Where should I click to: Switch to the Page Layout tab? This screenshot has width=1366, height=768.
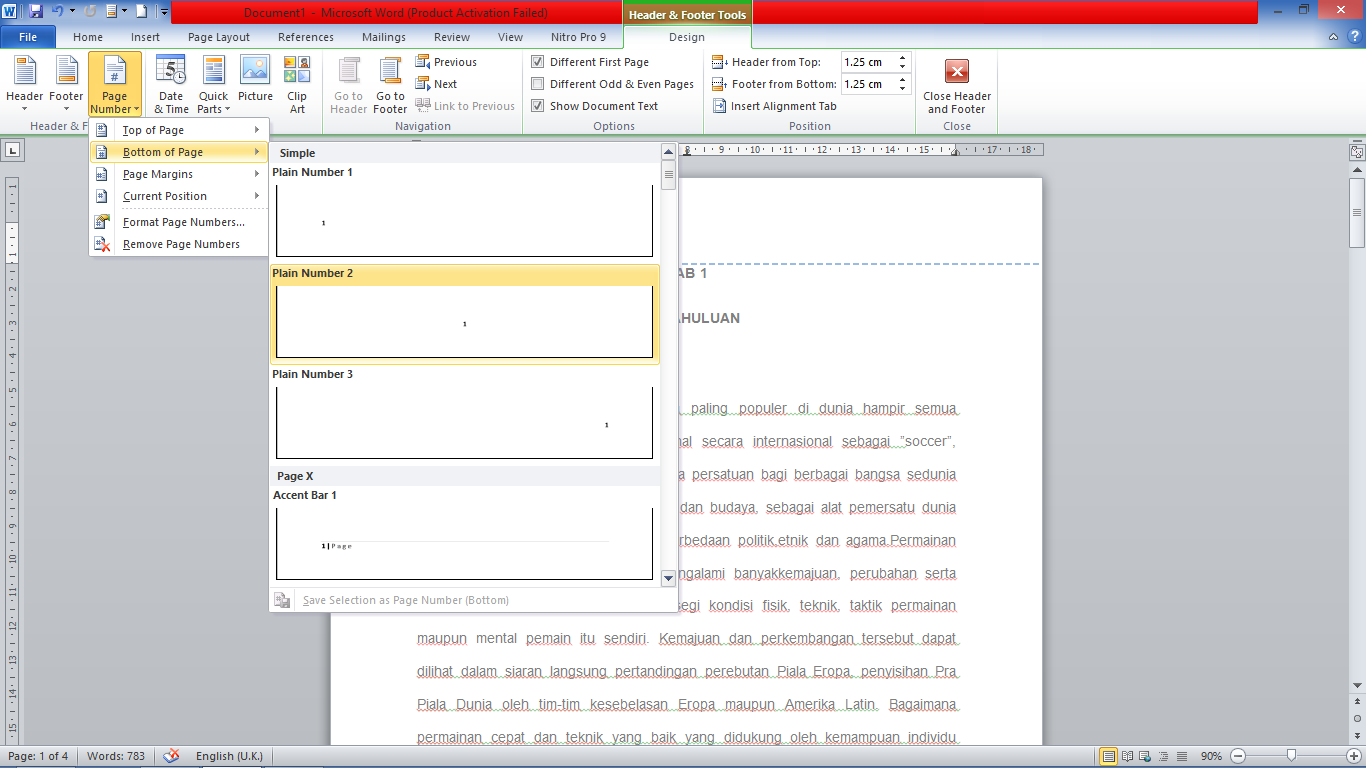(x=219, y=37)
